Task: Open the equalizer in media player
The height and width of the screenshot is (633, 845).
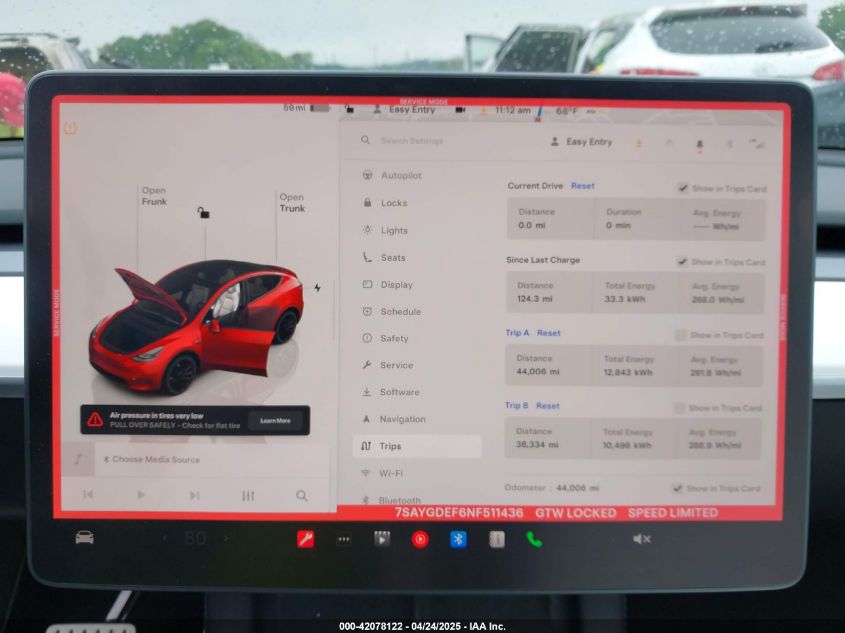Action: (x=248, y=495)
